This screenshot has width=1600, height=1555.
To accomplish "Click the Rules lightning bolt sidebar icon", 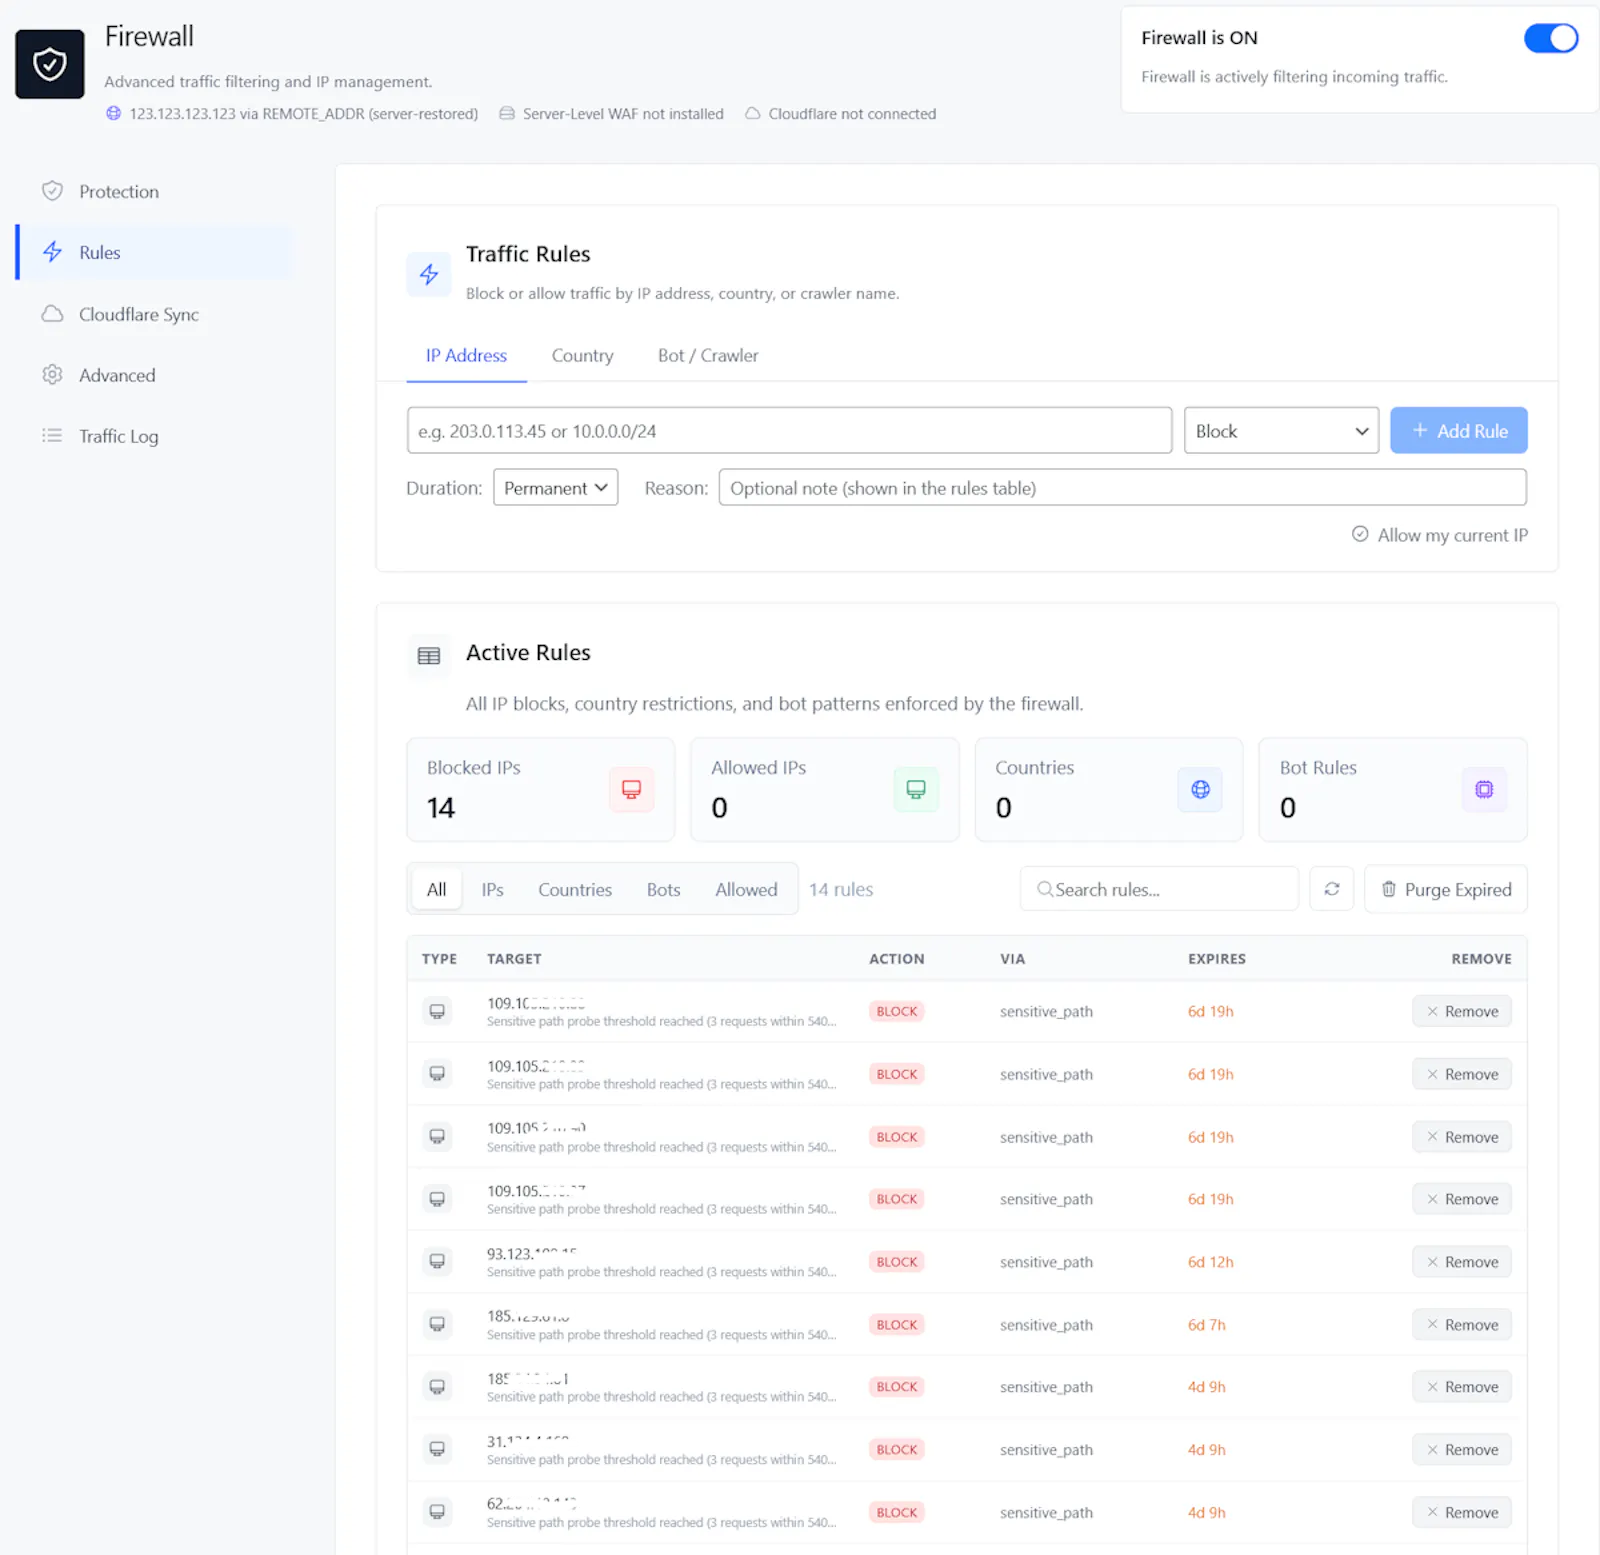I will 52,252.
